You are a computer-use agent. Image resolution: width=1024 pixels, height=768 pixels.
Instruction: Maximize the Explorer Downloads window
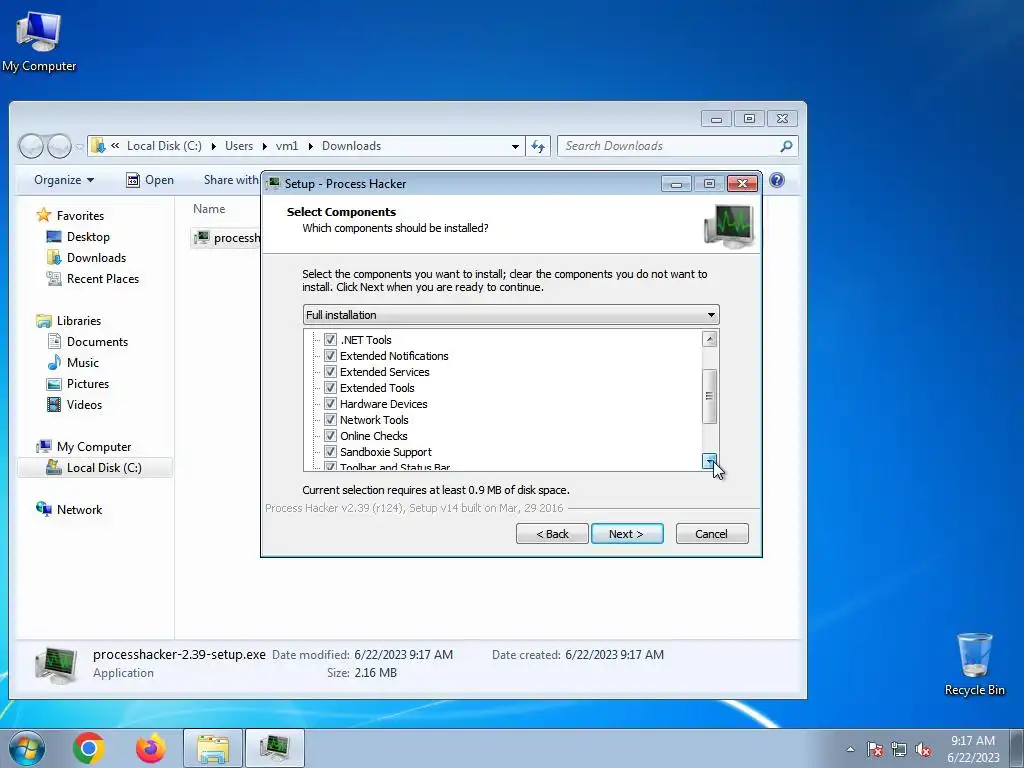pos(750,119)
